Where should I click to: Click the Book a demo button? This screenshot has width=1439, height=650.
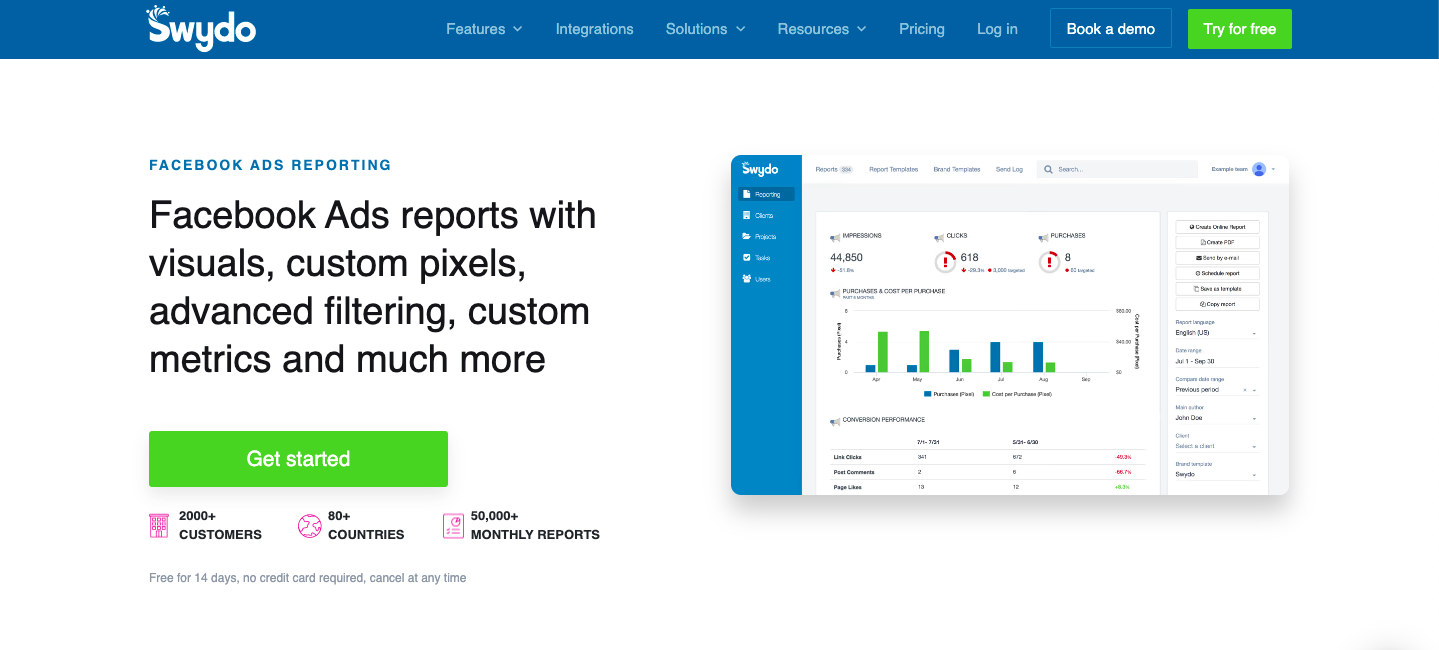coord(1111,29)
